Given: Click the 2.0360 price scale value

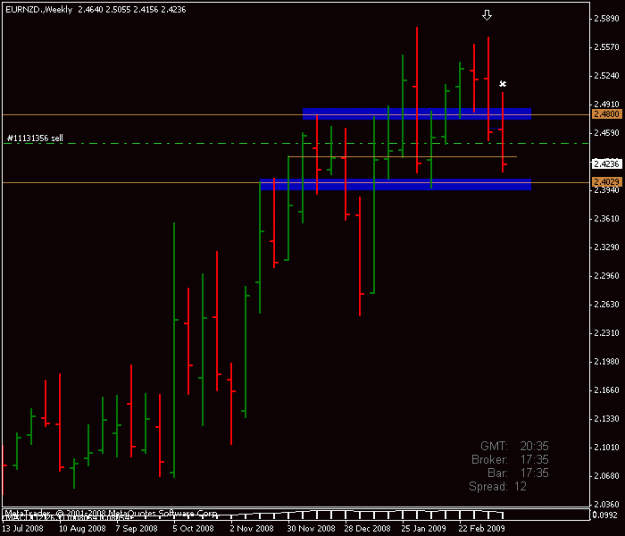Looking at the screenshot, I should tap(606, 504).
